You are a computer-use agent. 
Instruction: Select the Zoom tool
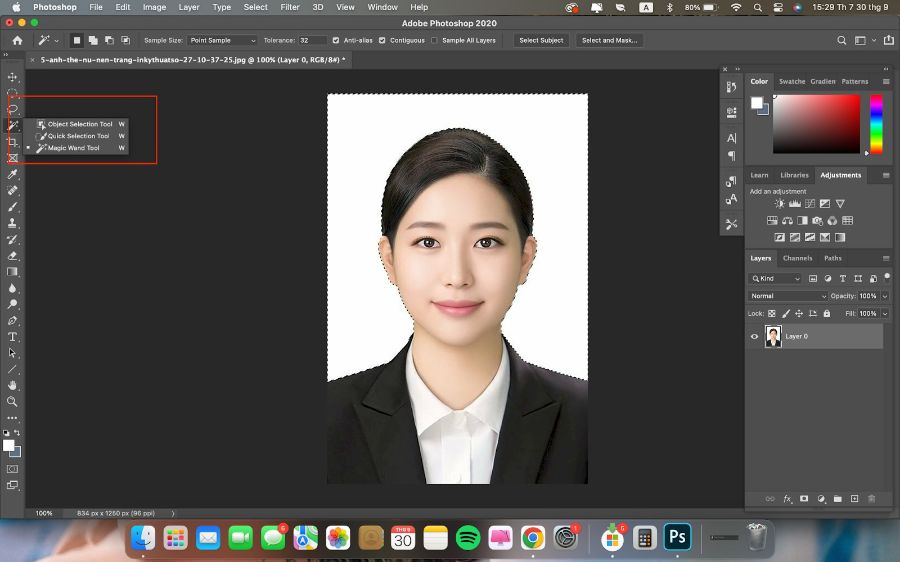coord(12,401)
